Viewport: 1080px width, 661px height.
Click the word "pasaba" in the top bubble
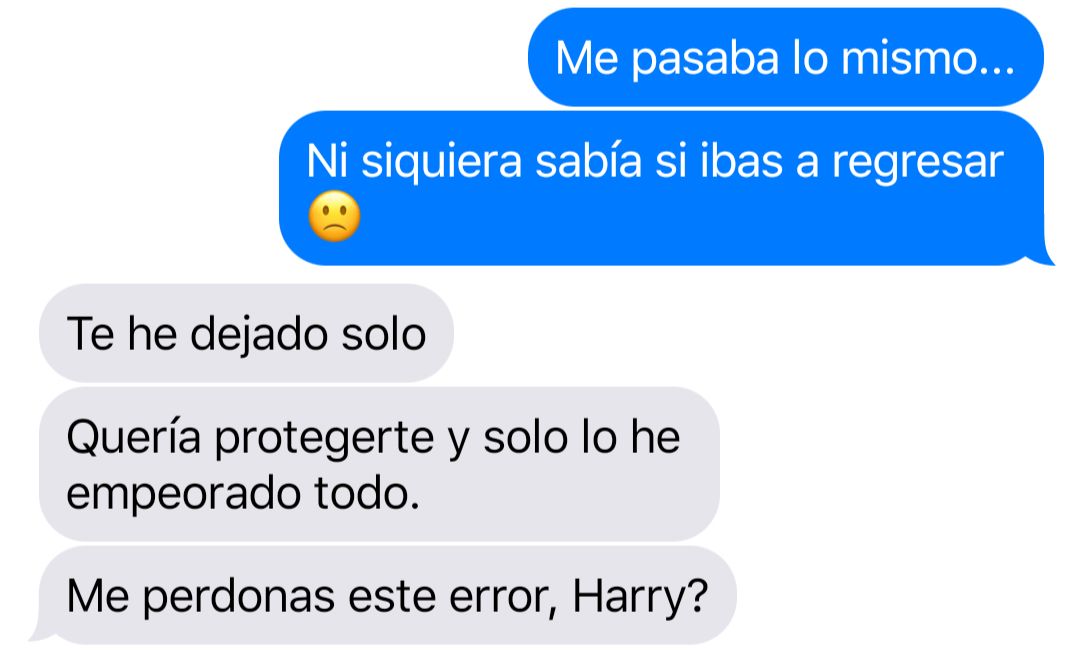[x=705, y=59]
